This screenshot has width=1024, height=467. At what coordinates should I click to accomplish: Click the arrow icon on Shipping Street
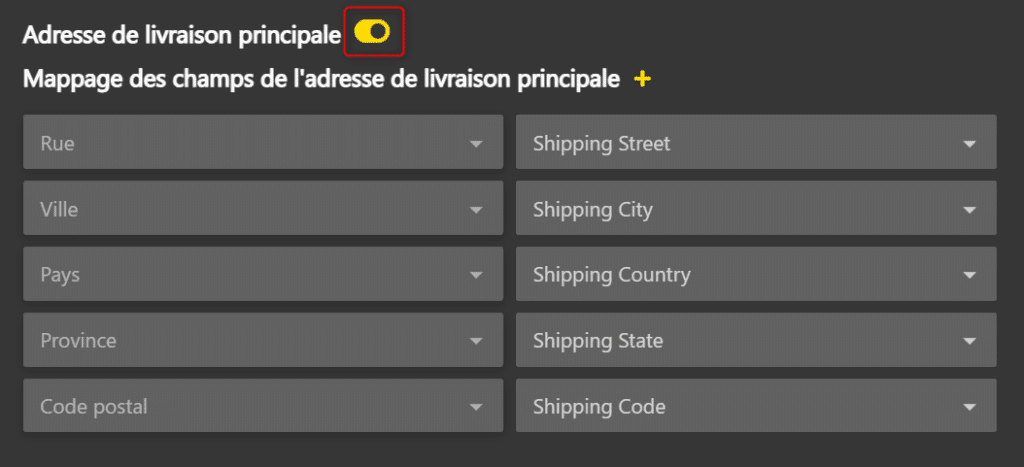point(969,144)
